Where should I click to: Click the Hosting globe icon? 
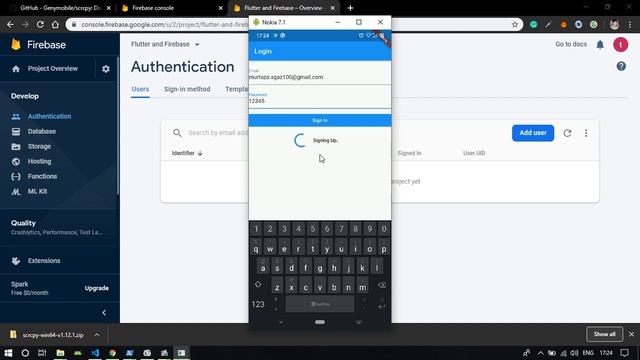point(16,162)
